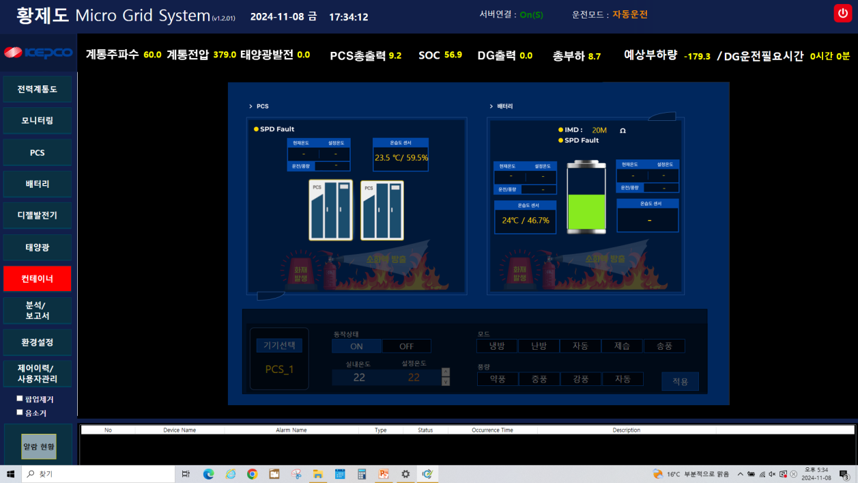
Task: Expand the 배터리 section chevron
Action: click(x=491, y=106)
